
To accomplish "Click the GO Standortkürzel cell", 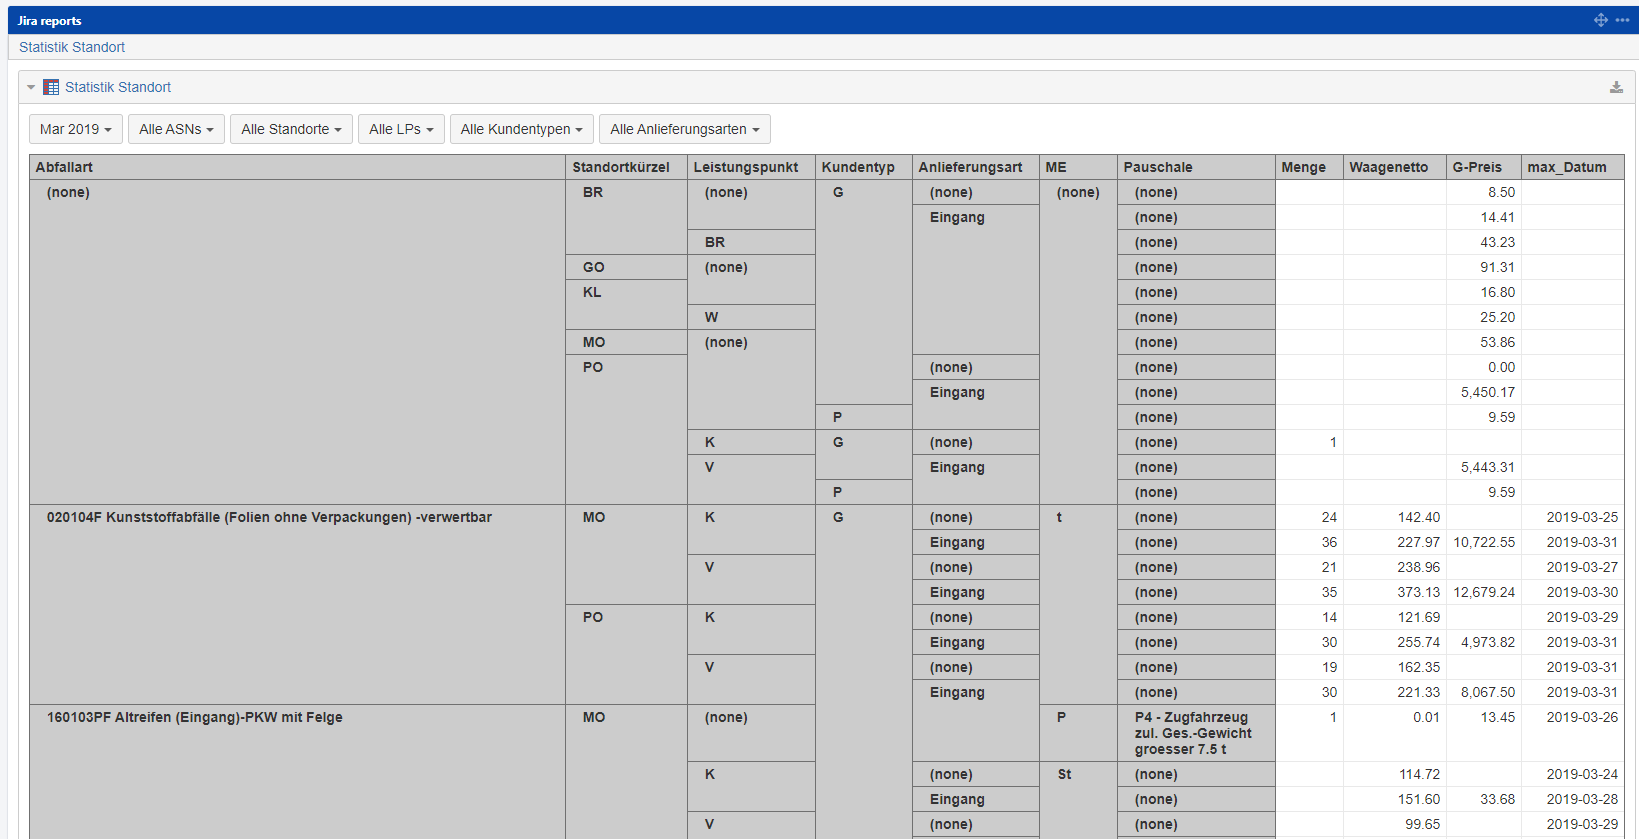I will pyautogui.click(x=627, y=267).
